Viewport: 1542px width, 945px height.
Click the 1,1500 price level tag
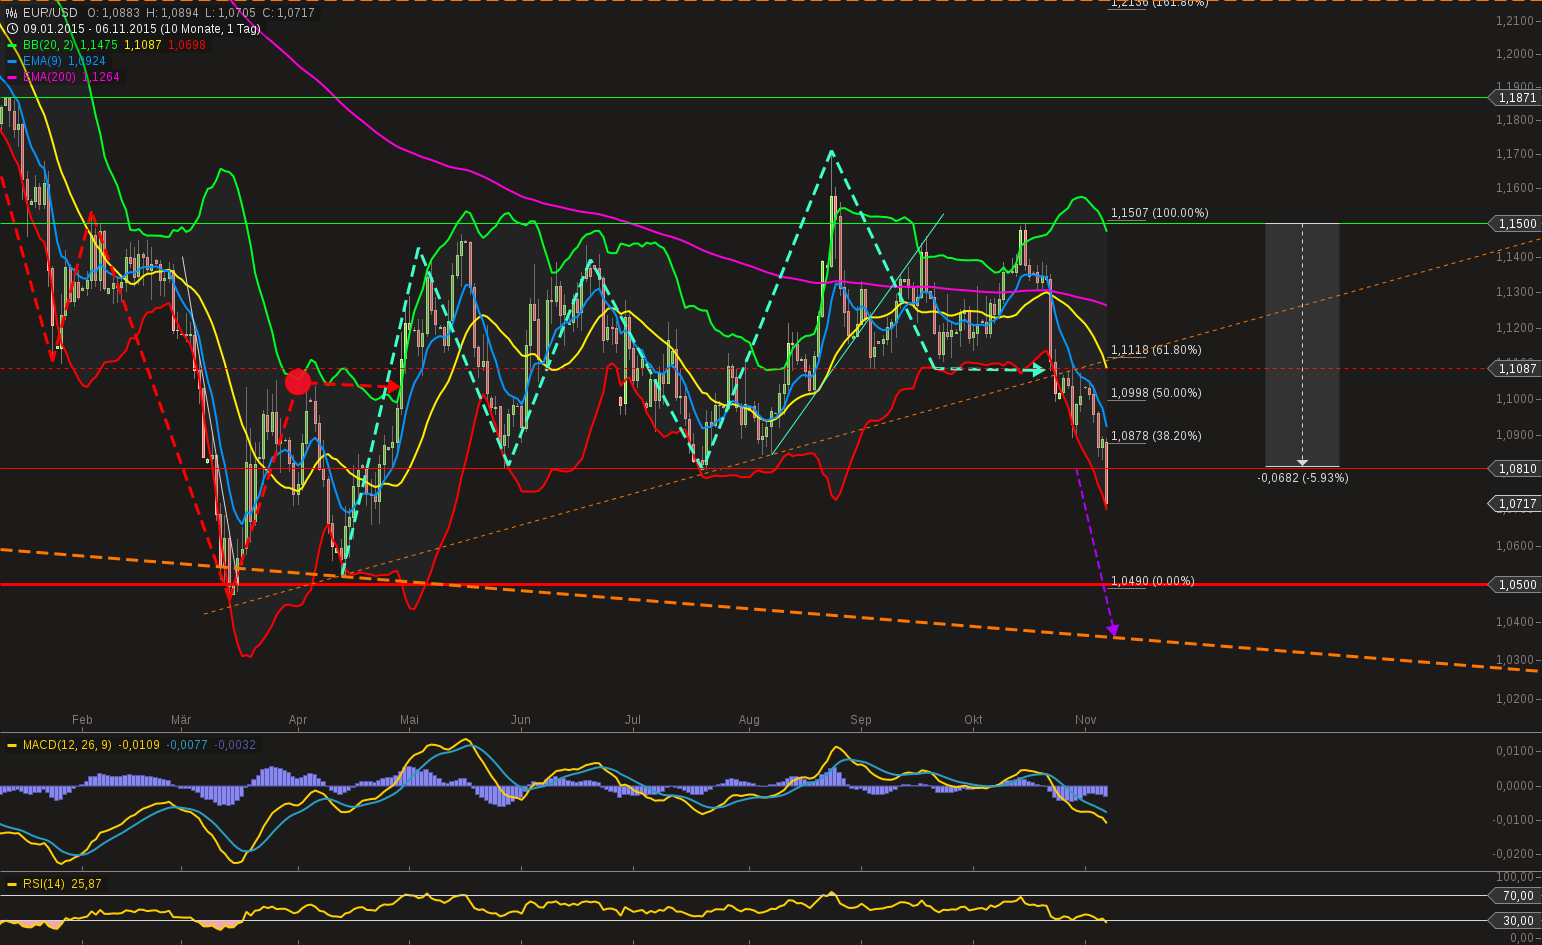pos(1516,224)
